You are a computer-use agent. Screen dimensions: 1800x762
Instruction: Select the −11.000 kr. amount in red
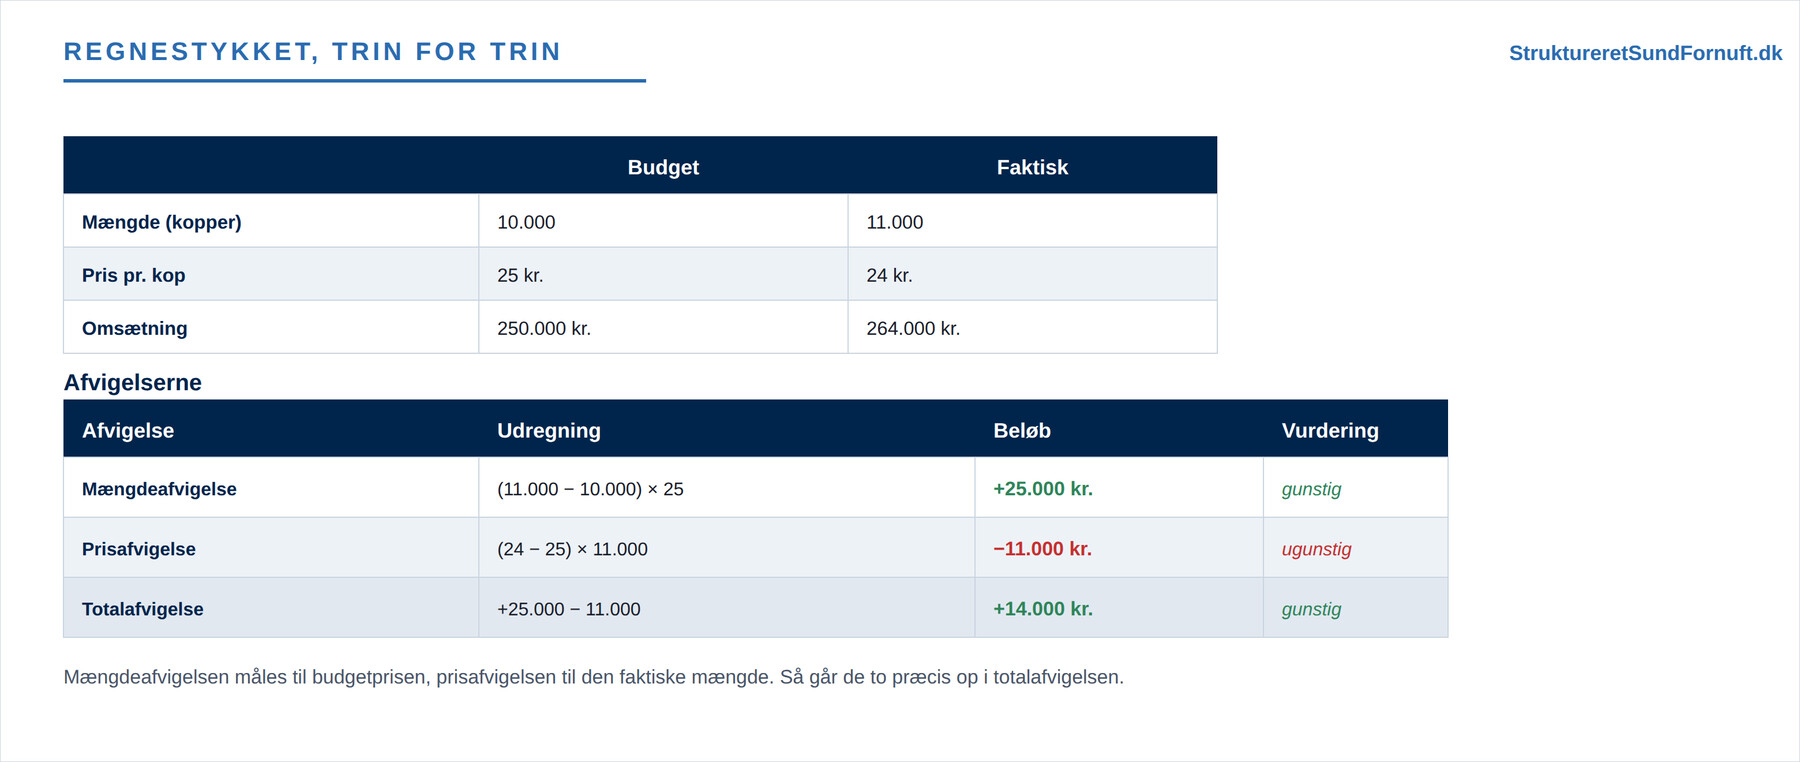1042,549
